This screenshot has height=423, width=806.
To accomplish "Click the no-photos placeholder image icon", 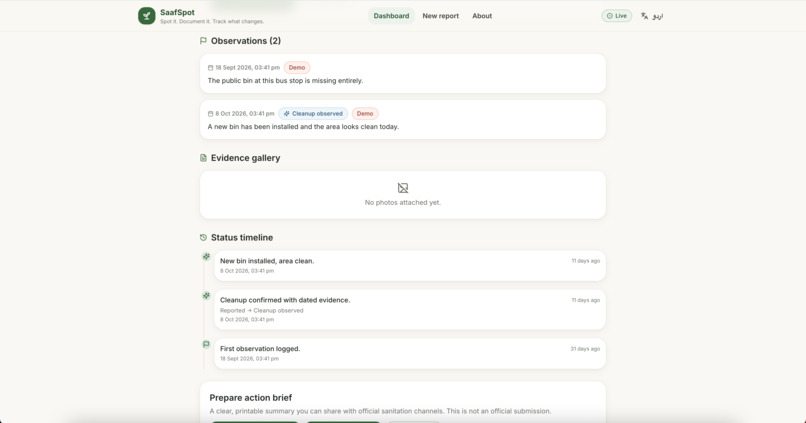I will pos(402,188).
